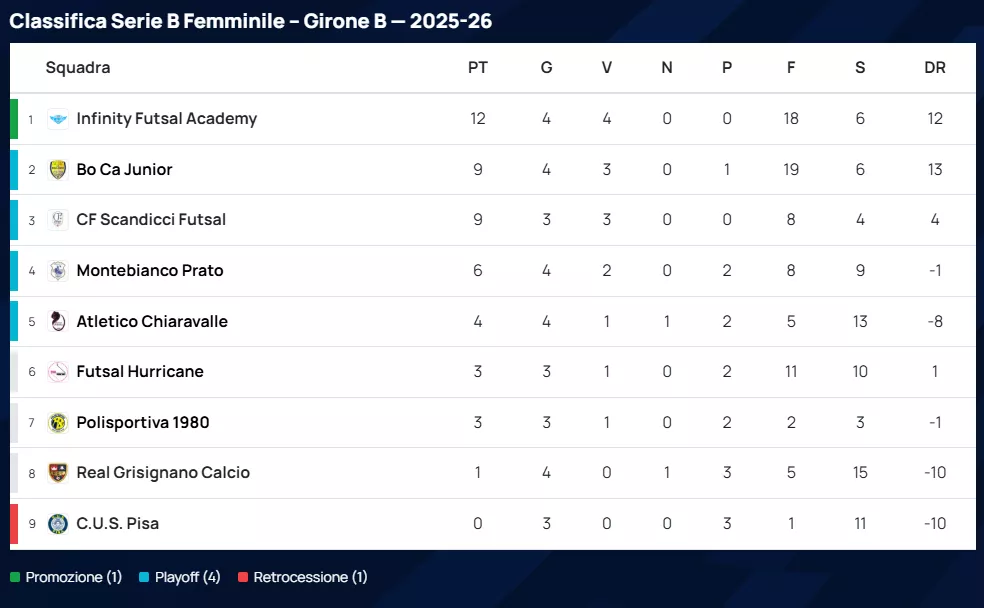Image resolution: width=984 pixels, height=608 pixels.
Task: Click the Real Grisignano Calcio crest
Action: coord(58,473)
